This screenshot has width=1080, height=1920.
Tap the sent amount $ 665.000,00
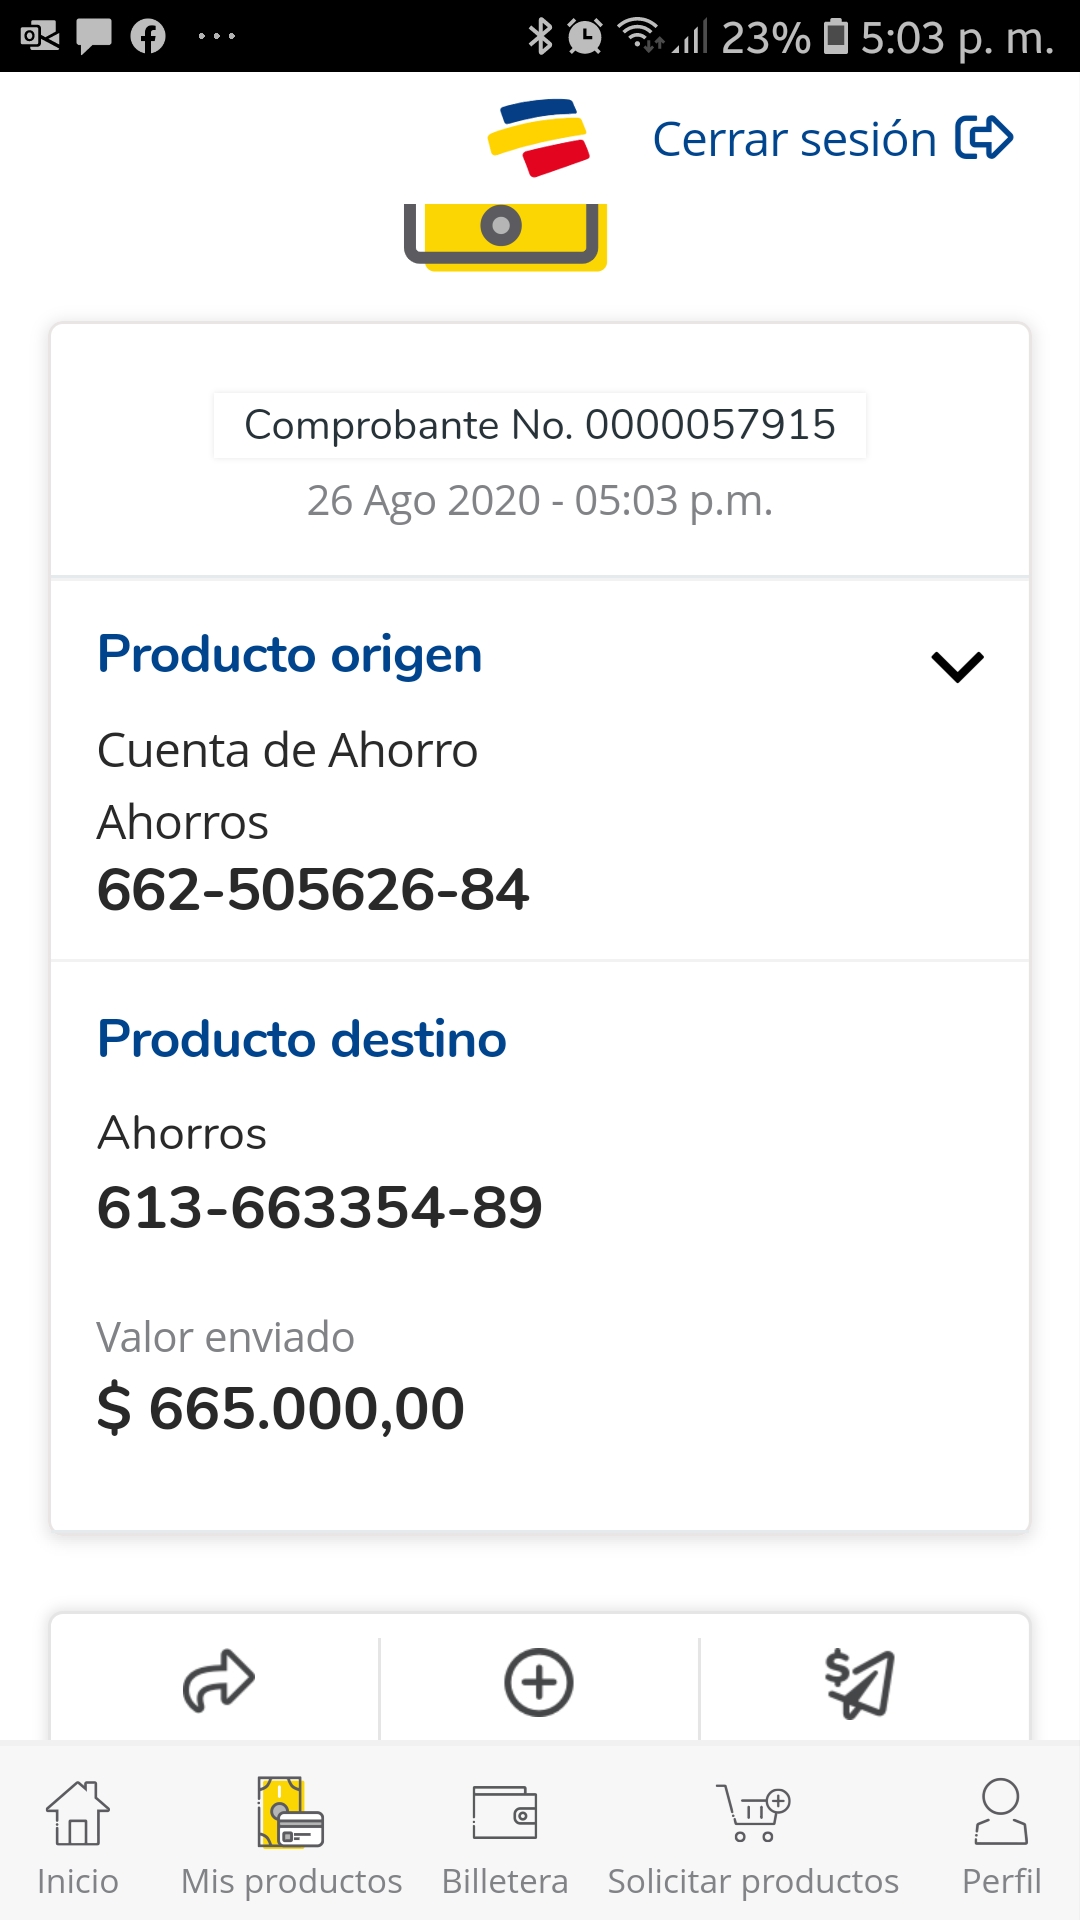(281, 1408)
